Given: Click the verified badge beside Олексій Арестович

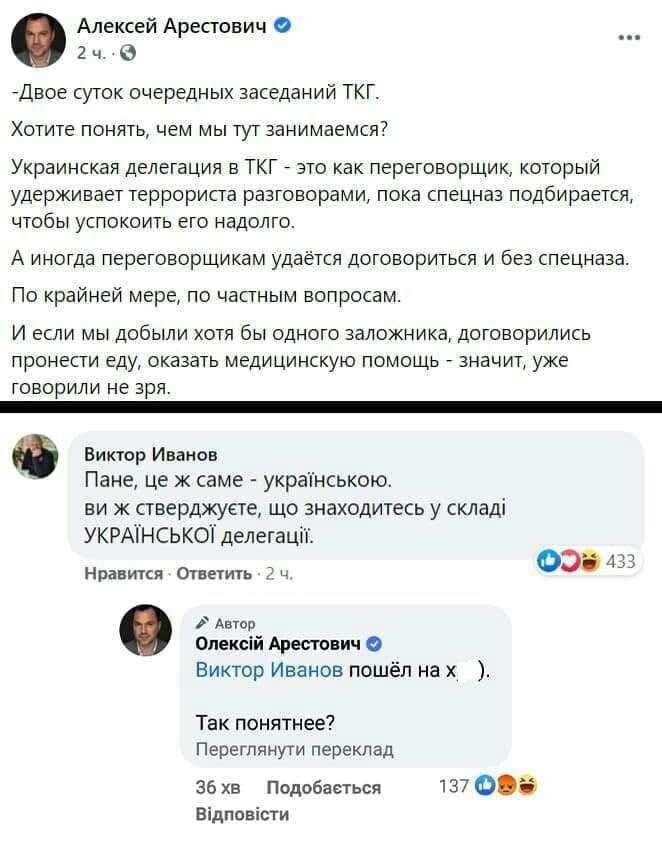Looking at the screenshot, I should click(373, 643).
